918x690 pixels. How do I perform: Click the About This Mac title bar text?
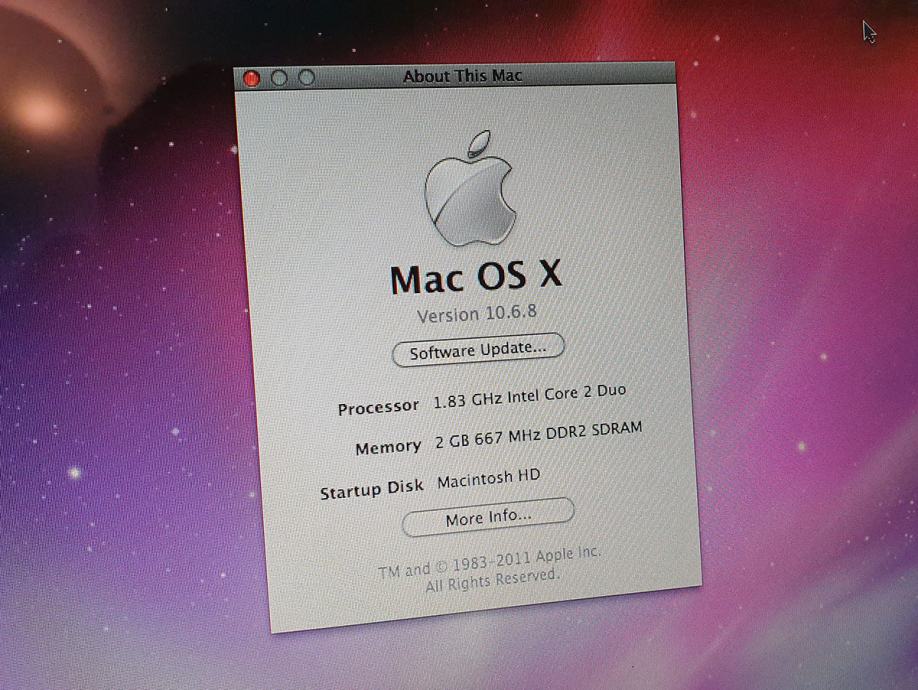[x=463, y=75]
